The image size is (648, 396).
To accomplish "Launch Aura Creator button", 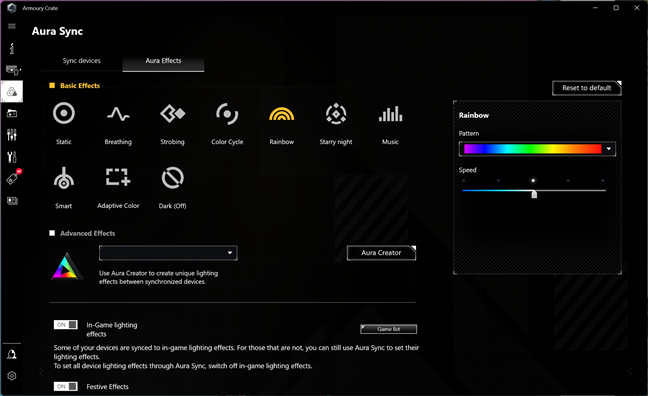I will (x=381, y=253).
